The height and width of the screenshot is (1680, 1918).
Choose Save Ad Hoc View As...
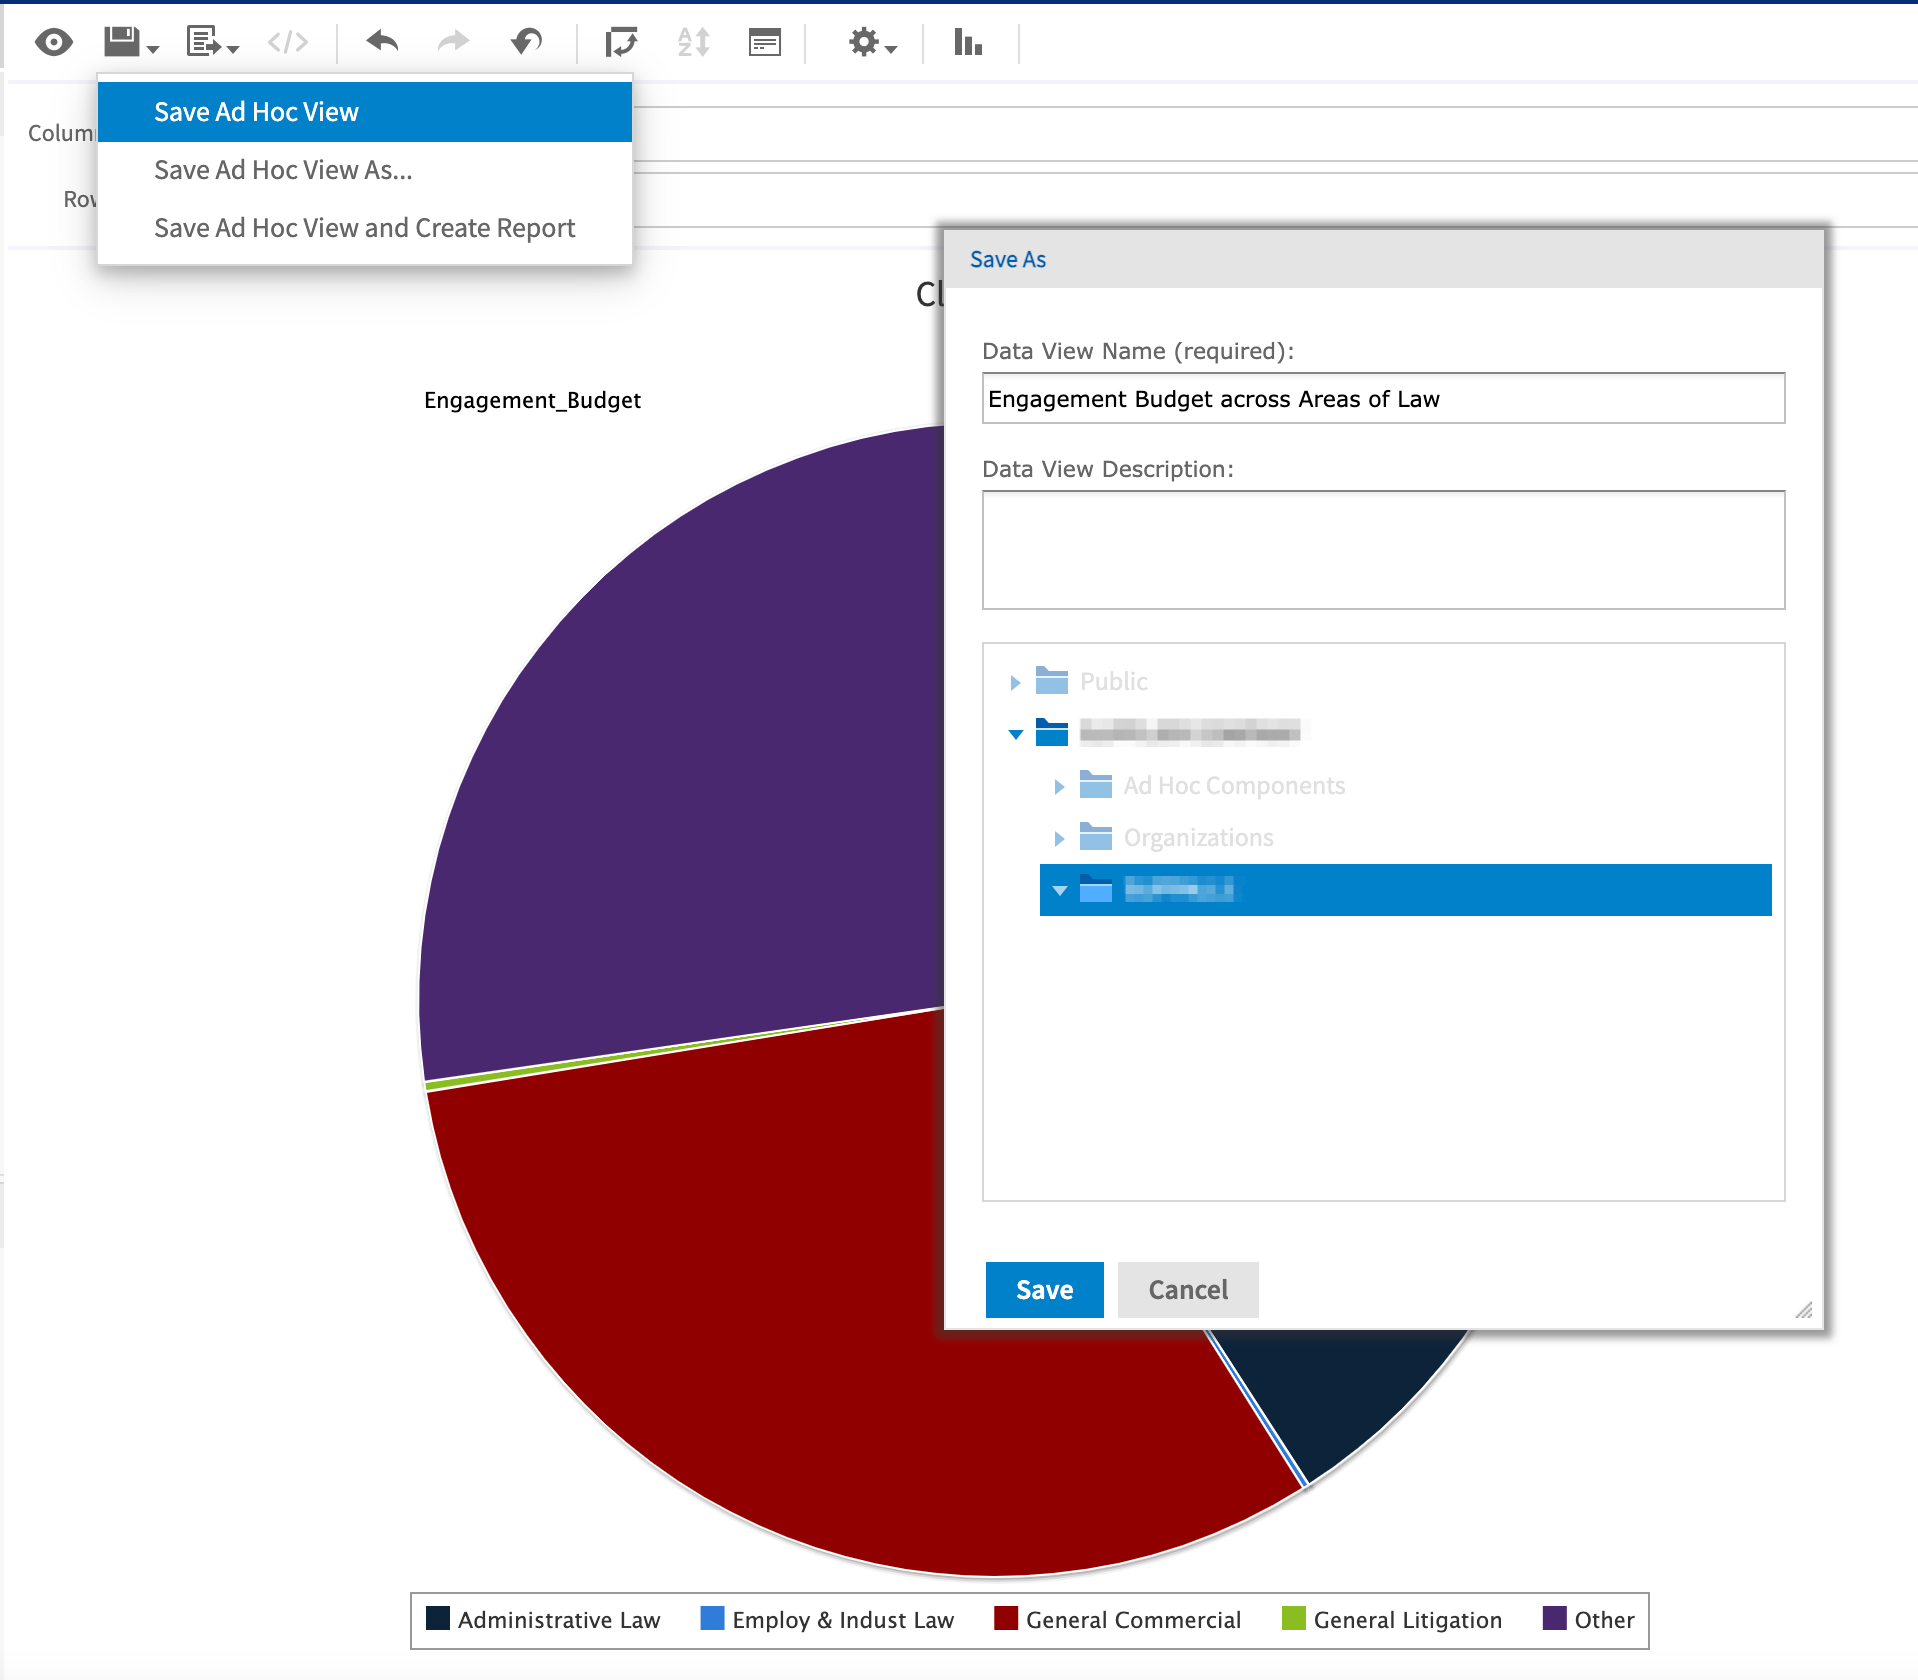point(283,170)
